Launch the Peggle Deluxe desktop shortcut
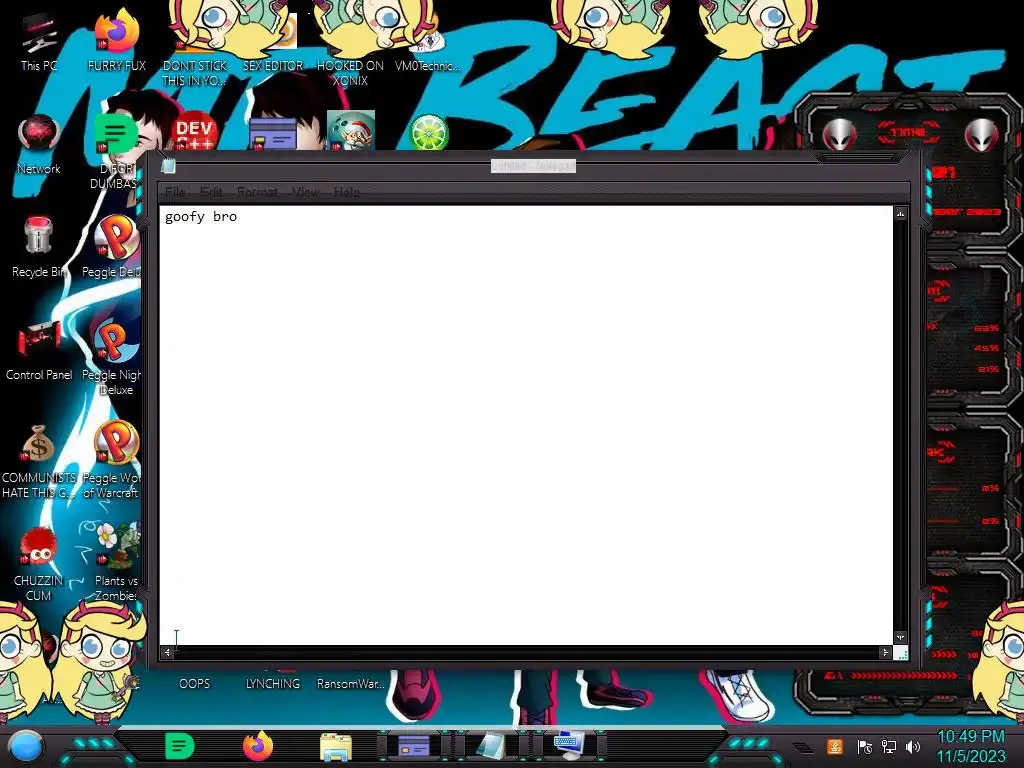This screenshot has width=1024, height=768. pyautogui.click(x=116, y=247)
